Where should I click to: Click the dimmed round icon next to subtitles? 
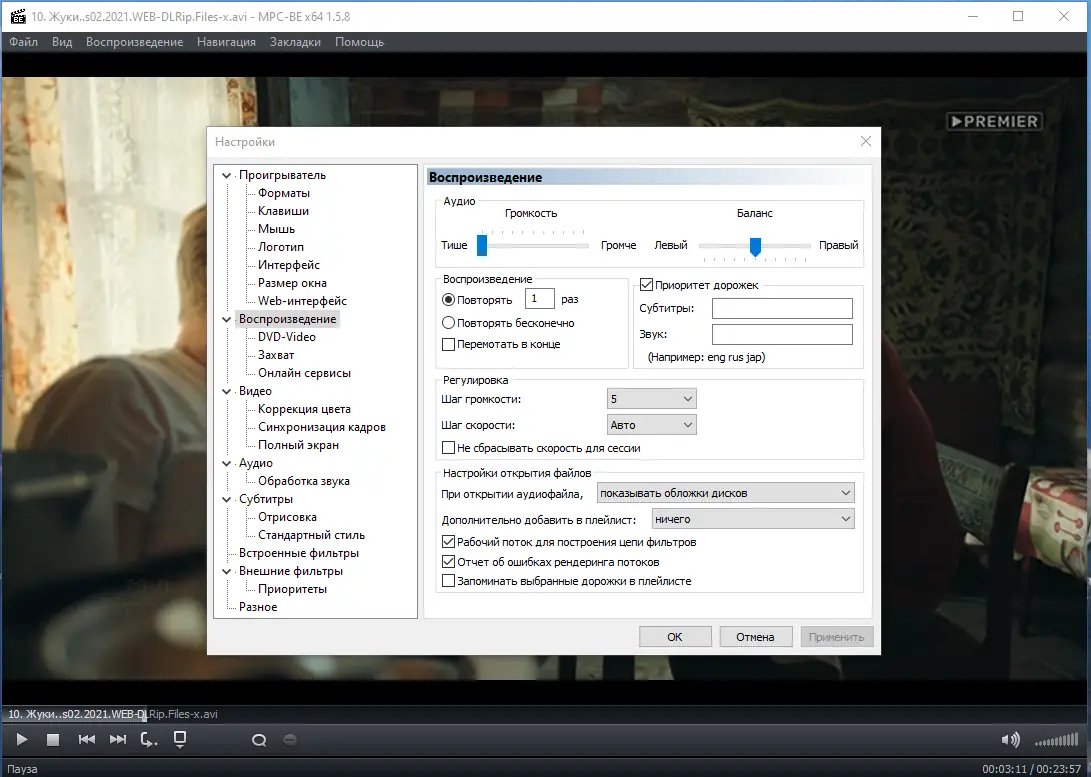[290, 739]
